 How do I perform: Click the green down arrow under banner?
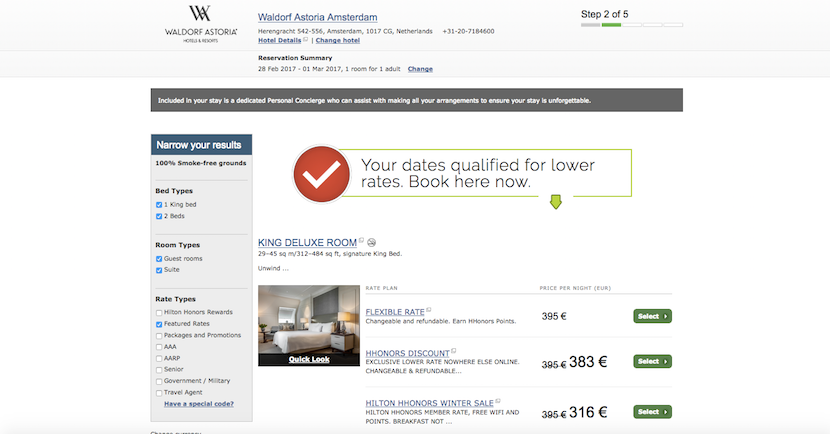point(556,203)
